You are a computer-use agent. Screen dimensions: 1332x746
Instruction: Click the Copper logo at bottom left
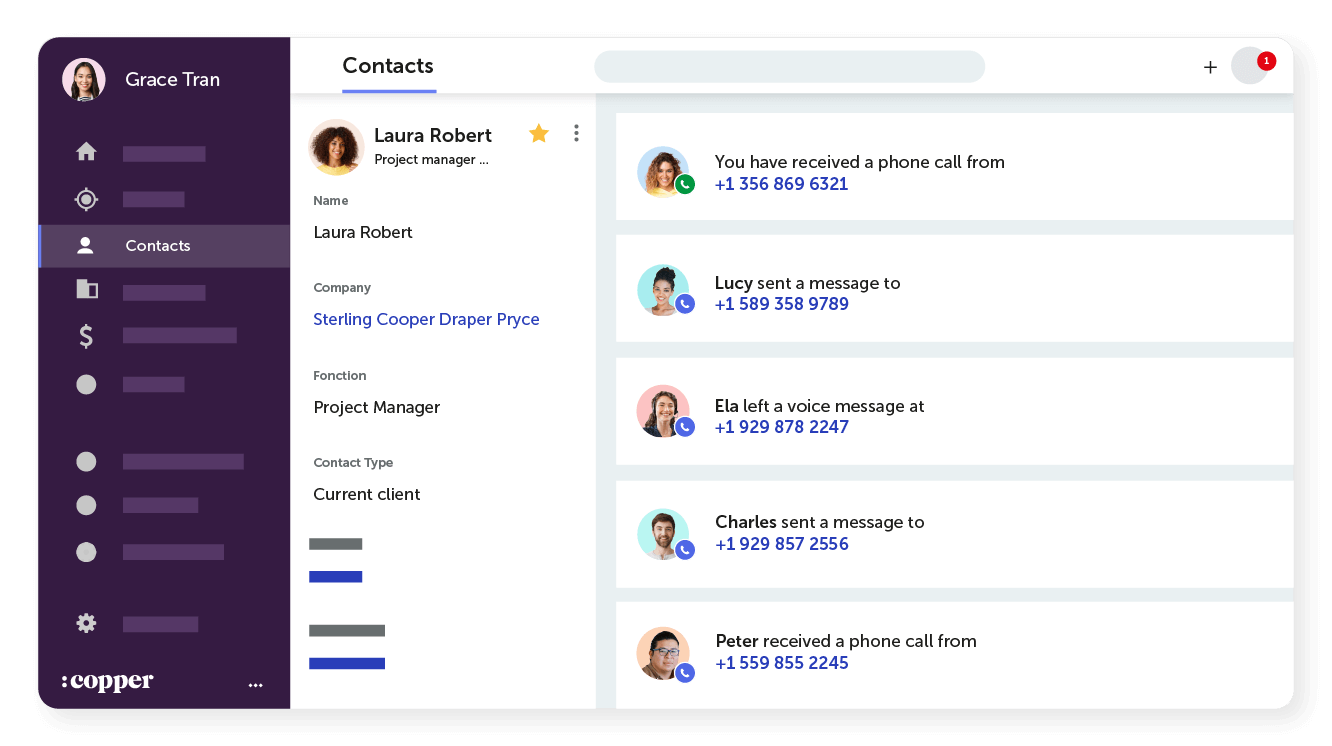coord(107,681)
